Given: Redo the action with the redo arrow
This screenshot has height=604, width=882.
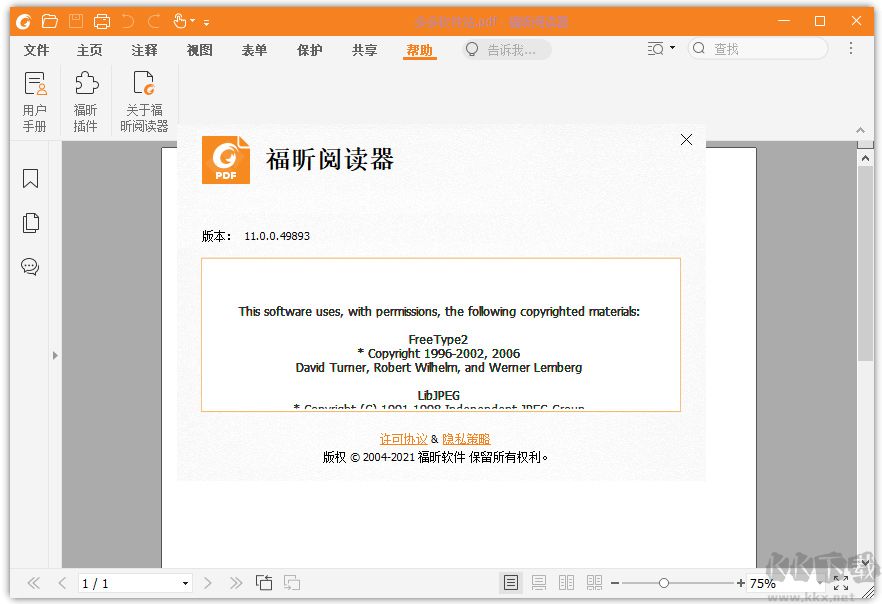Looking at the screenshot, I should pyautogui.click(x=154, y=21).
